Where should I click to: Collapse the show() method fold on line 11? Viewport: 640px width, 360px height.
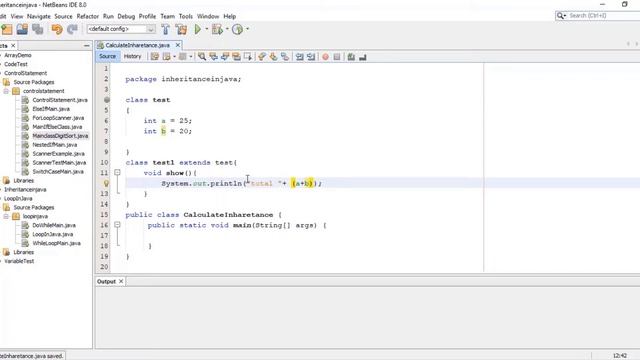point(117,173)
